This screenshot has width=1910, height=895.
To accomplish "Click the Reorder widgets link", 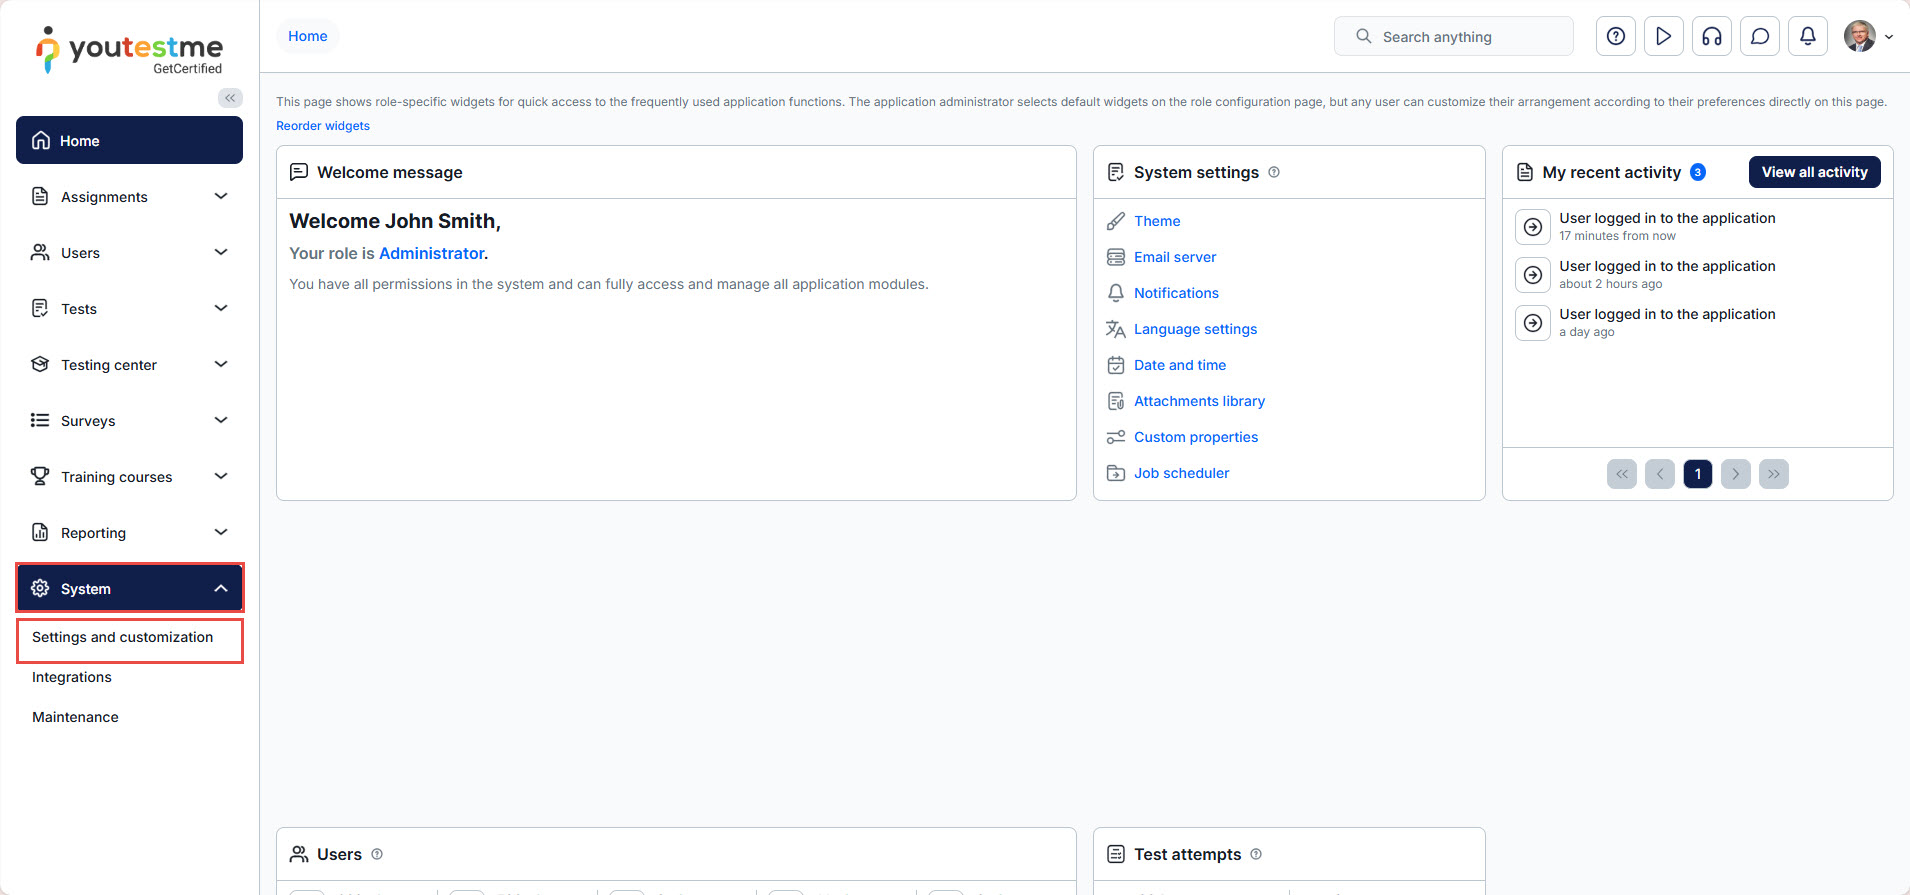I will [x=323, y=126].
